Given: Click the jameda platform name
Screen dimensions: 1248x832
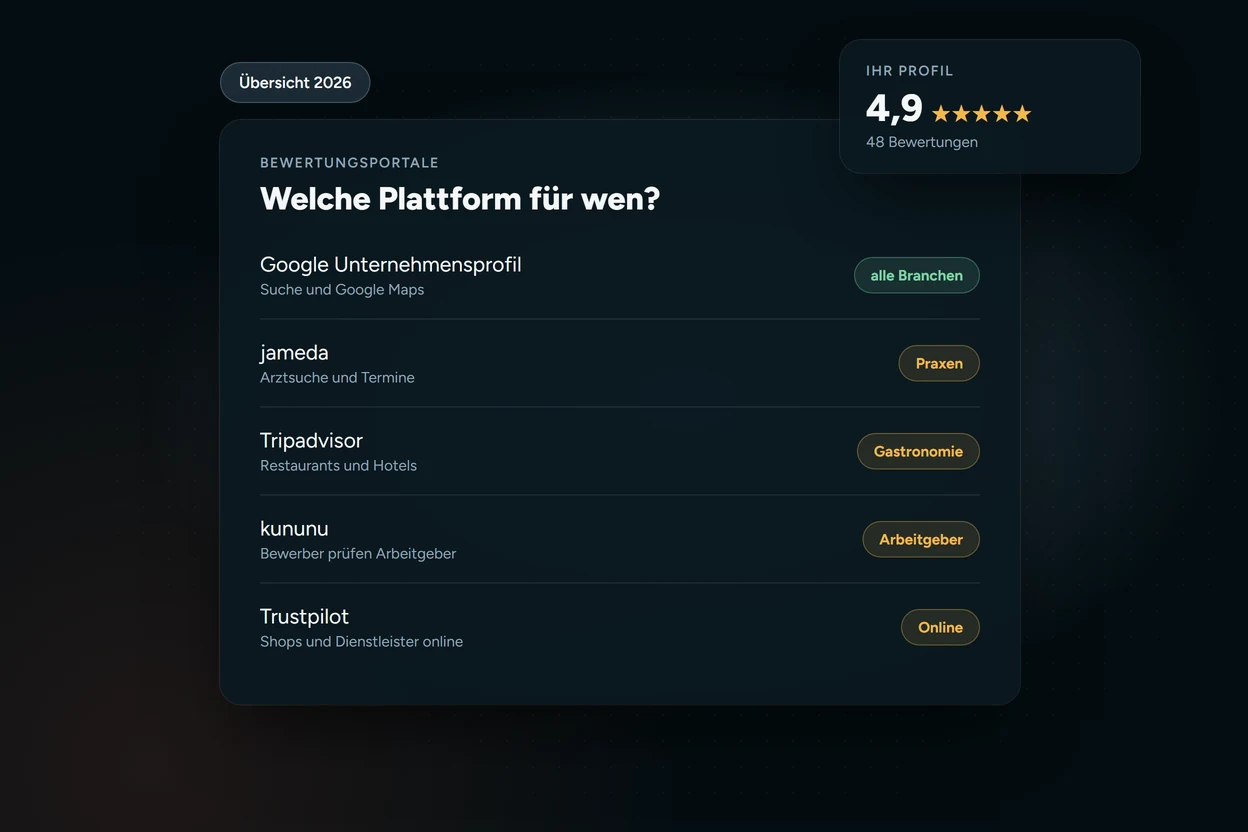Looking at the screenshot, I should coord(294,352).
